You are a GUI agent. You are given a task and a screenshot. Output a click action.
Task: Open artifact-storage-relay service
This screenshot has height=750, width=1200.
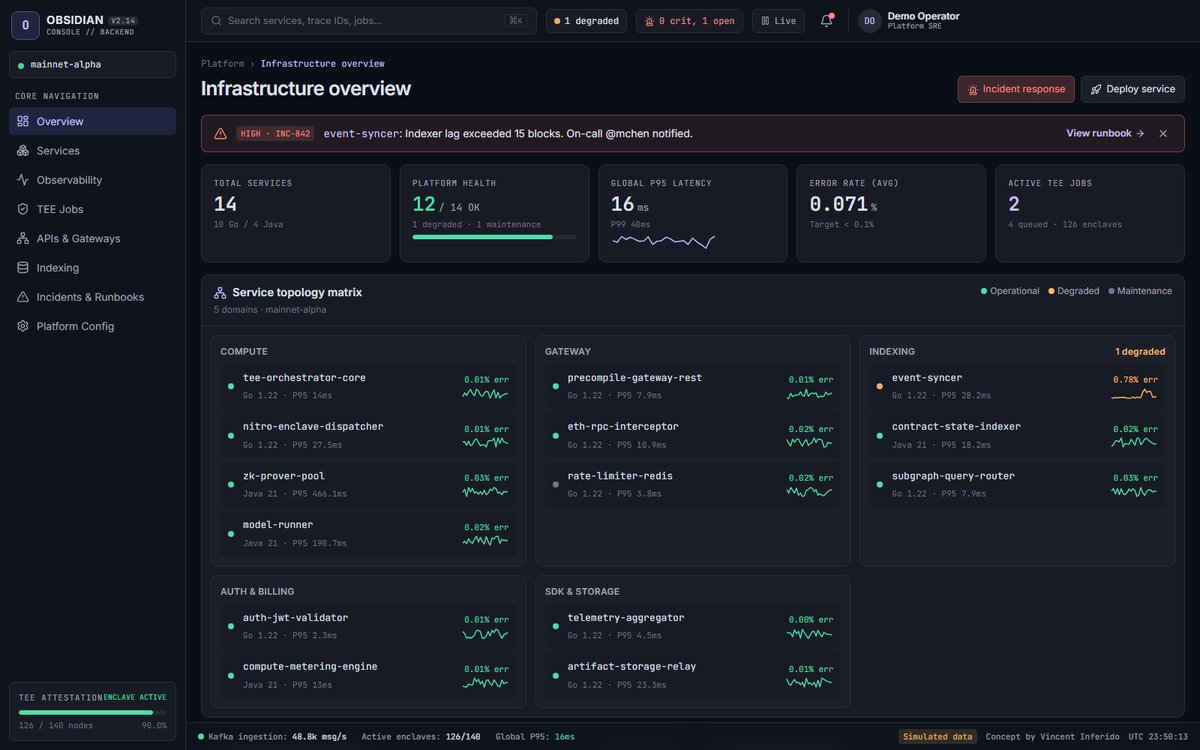(x=693, y=674)
